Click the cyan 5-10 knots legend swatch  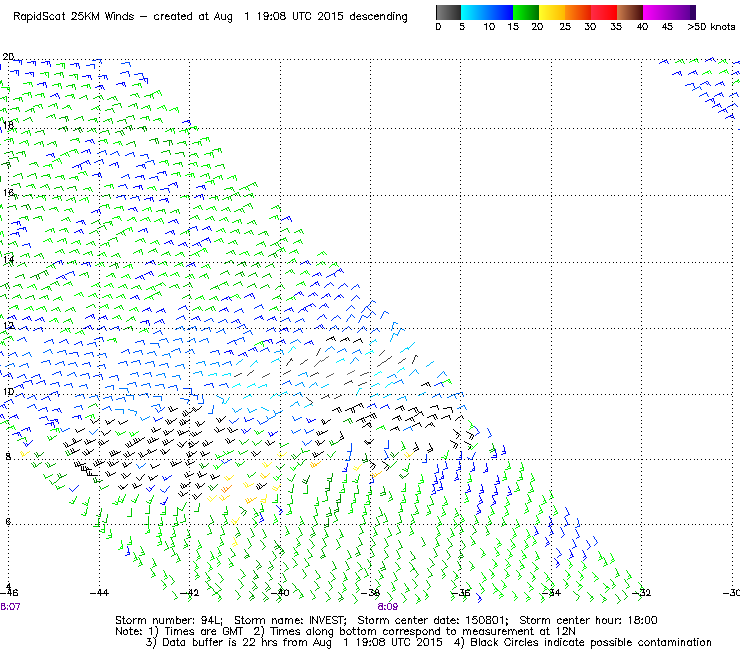pos(473,12)
